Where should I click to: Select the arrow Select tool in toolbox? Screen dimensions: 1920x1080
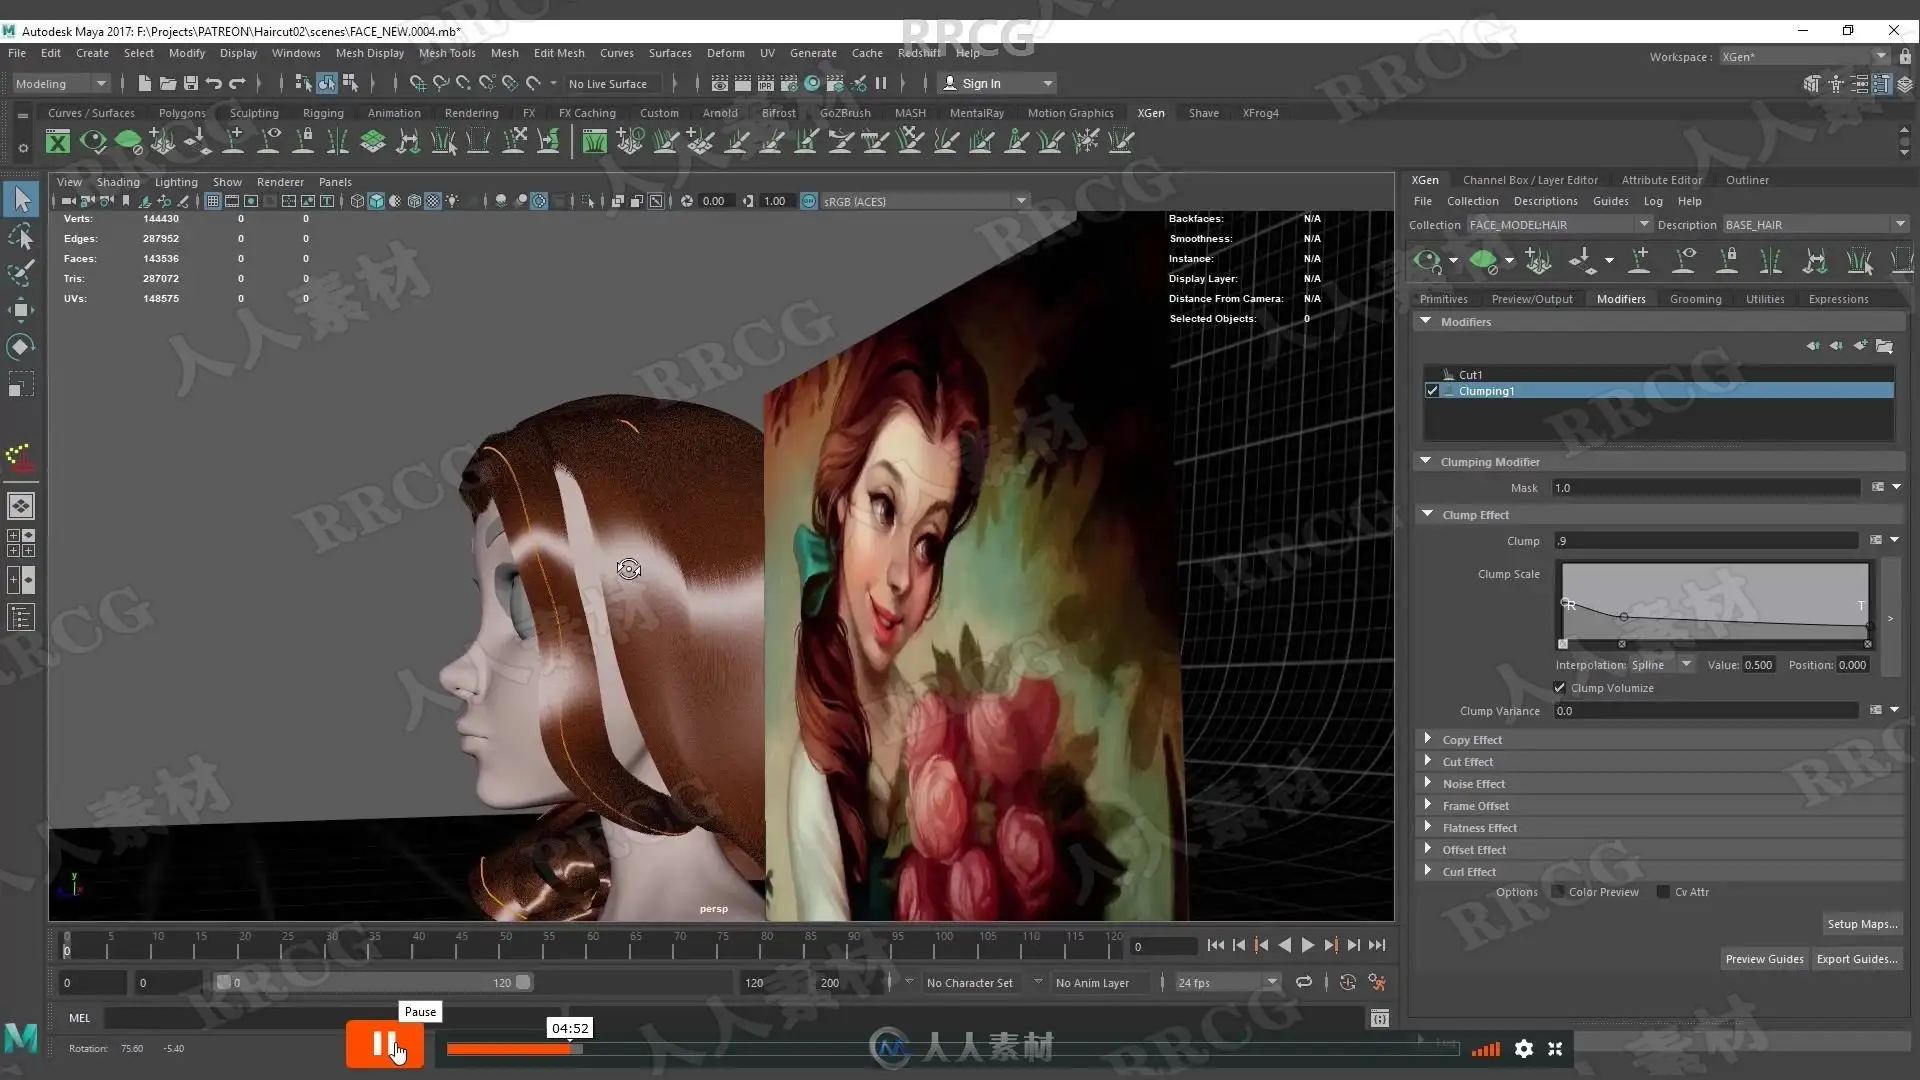[21, 199]
